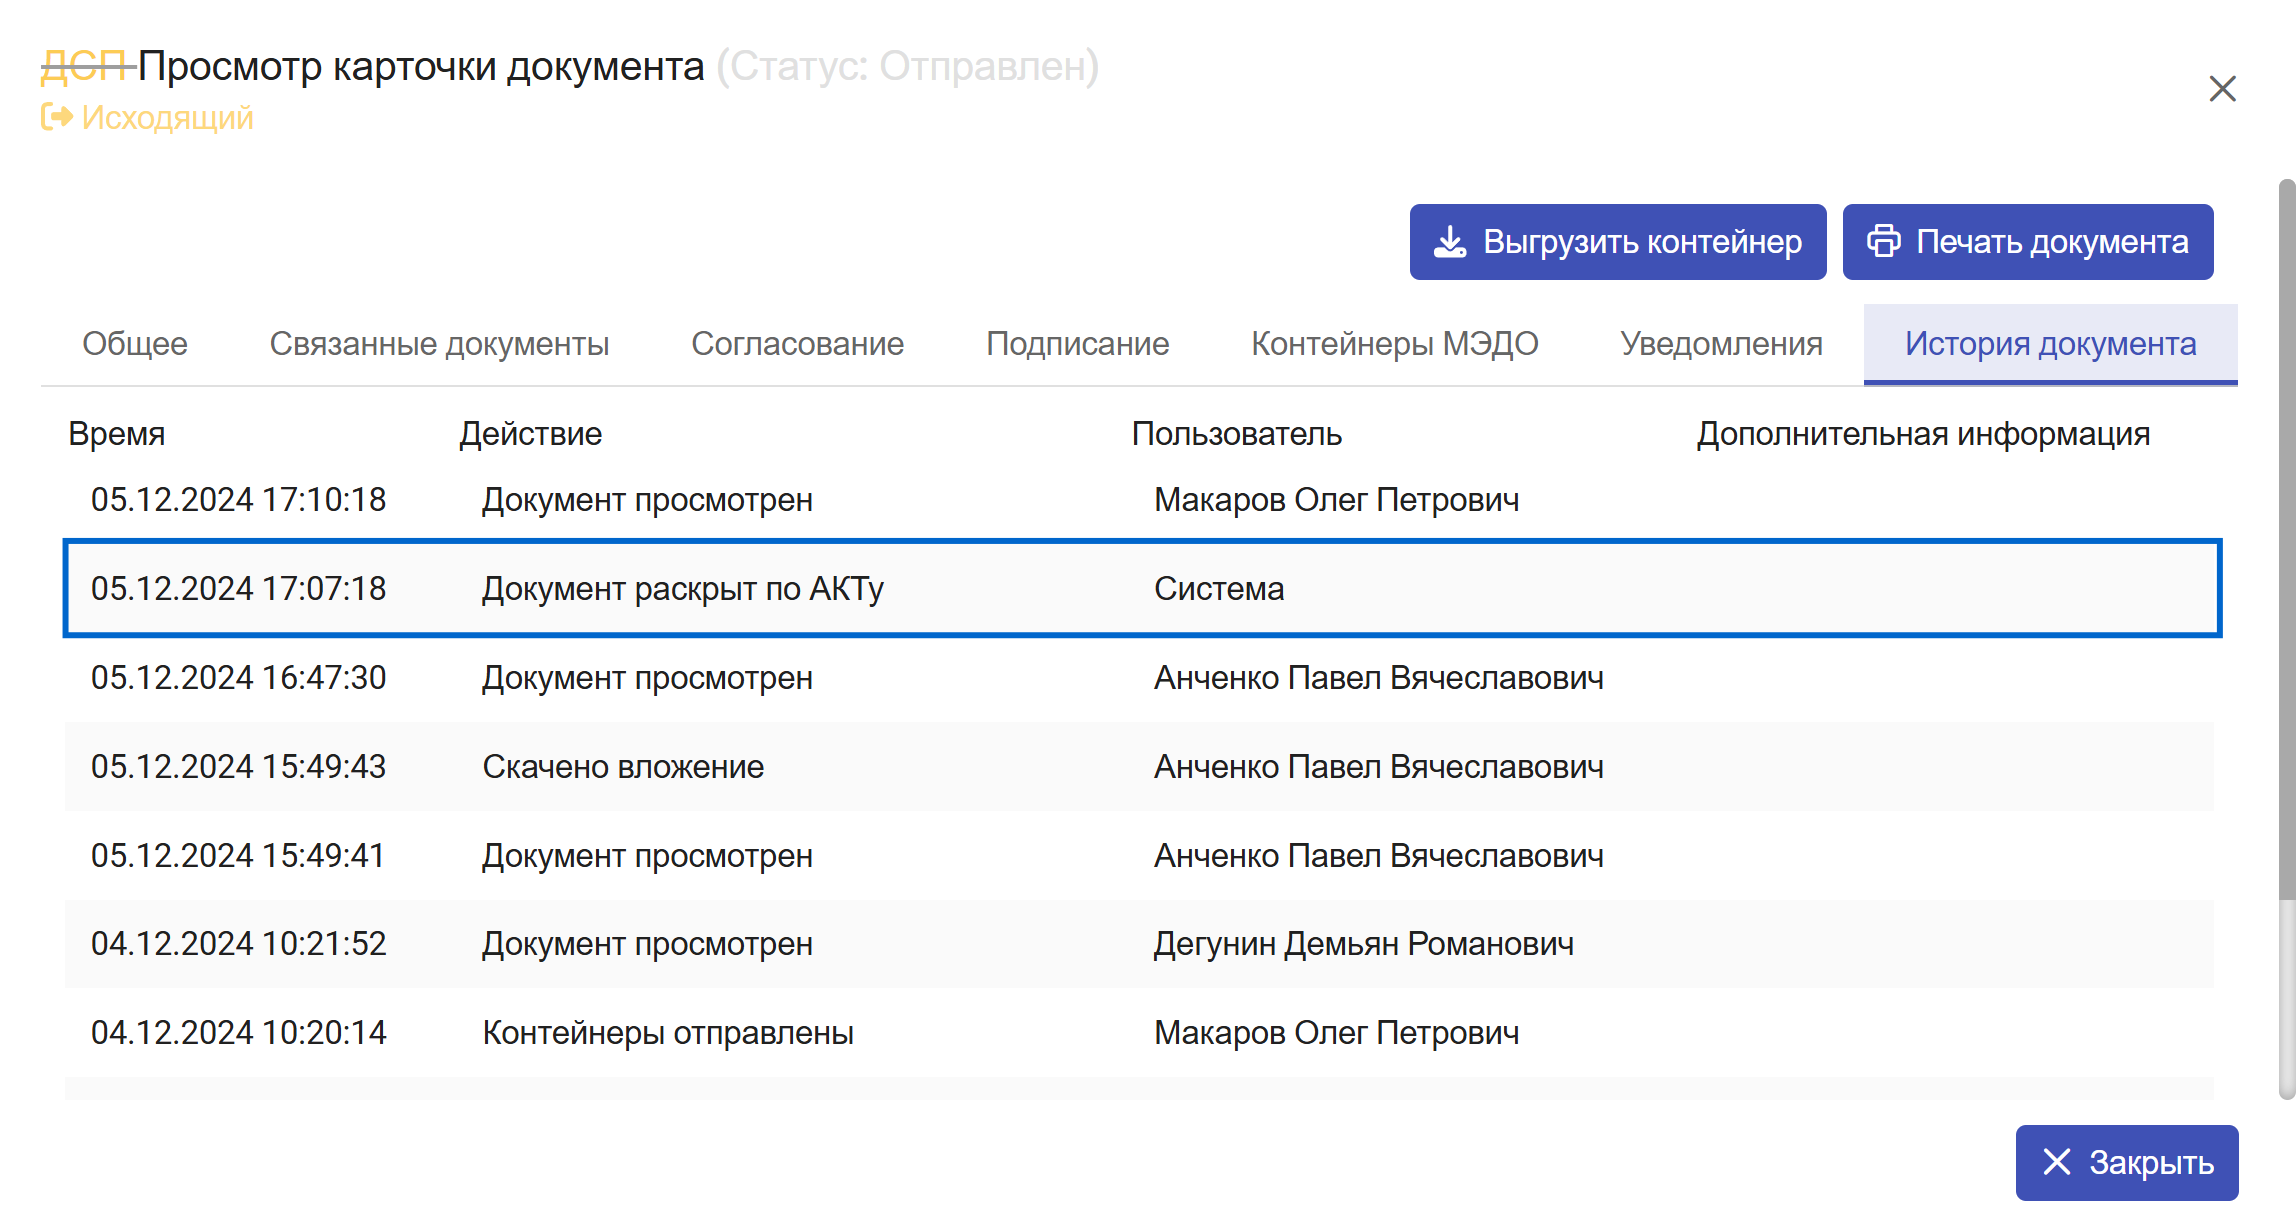
Task: Click user Дегунин Демьян Романович
Action: (1364, 944)
